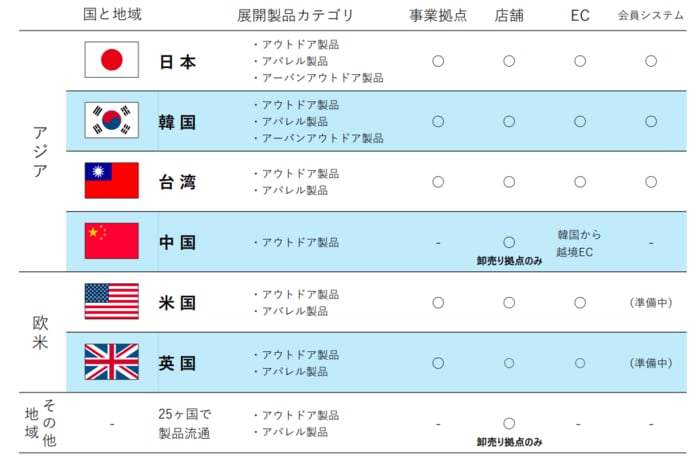Select the 店舗 circle for 米国

pyautogui.click(x=509, y=303)
